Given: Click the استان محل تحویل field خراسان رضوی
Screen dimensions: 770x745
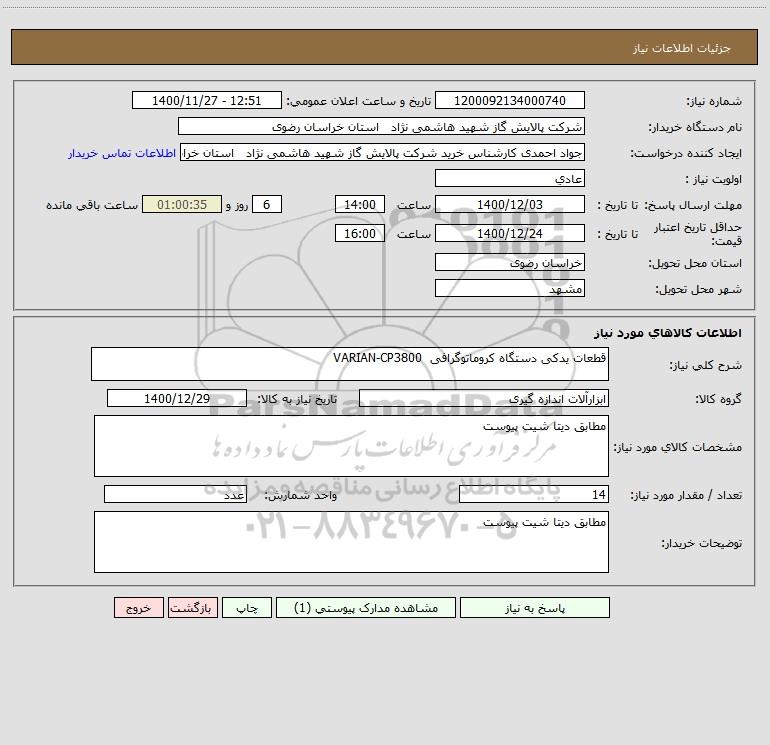Looking at the screenshot, I should point(510,262).
